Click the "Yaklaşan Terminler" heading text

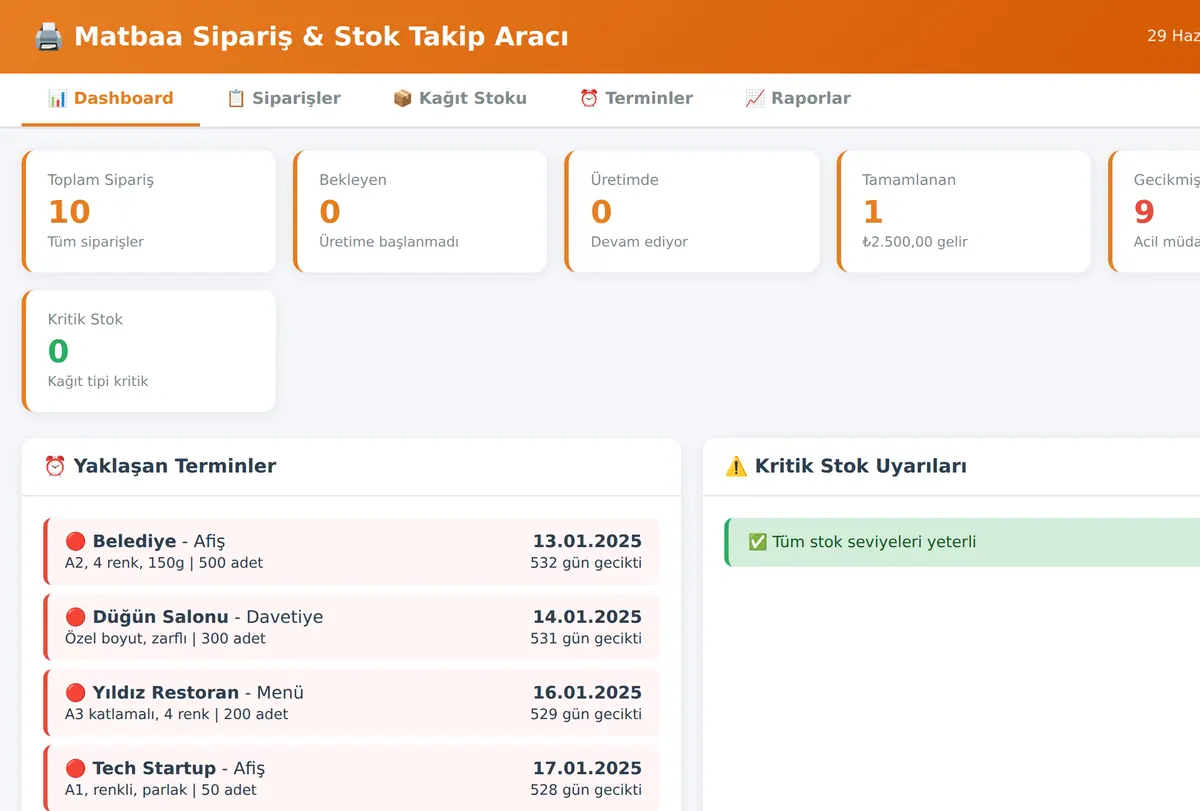pyautogui.click(x=175, y=466)
